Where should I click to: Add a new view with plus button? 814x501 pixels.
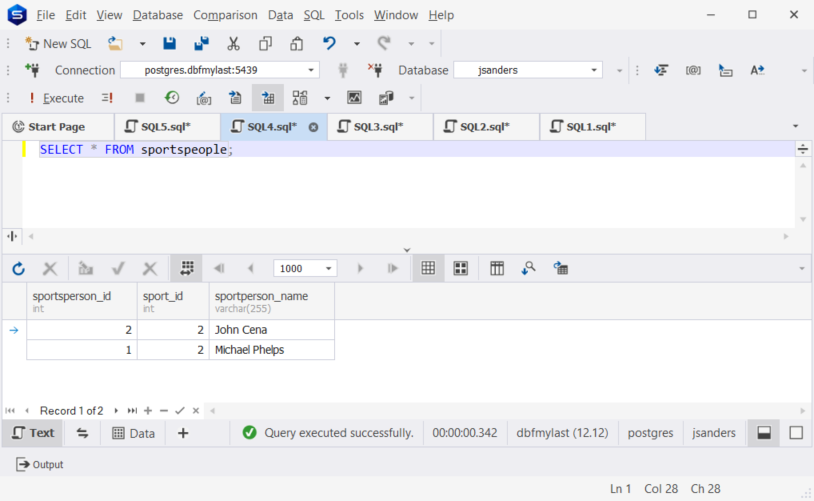183,433
